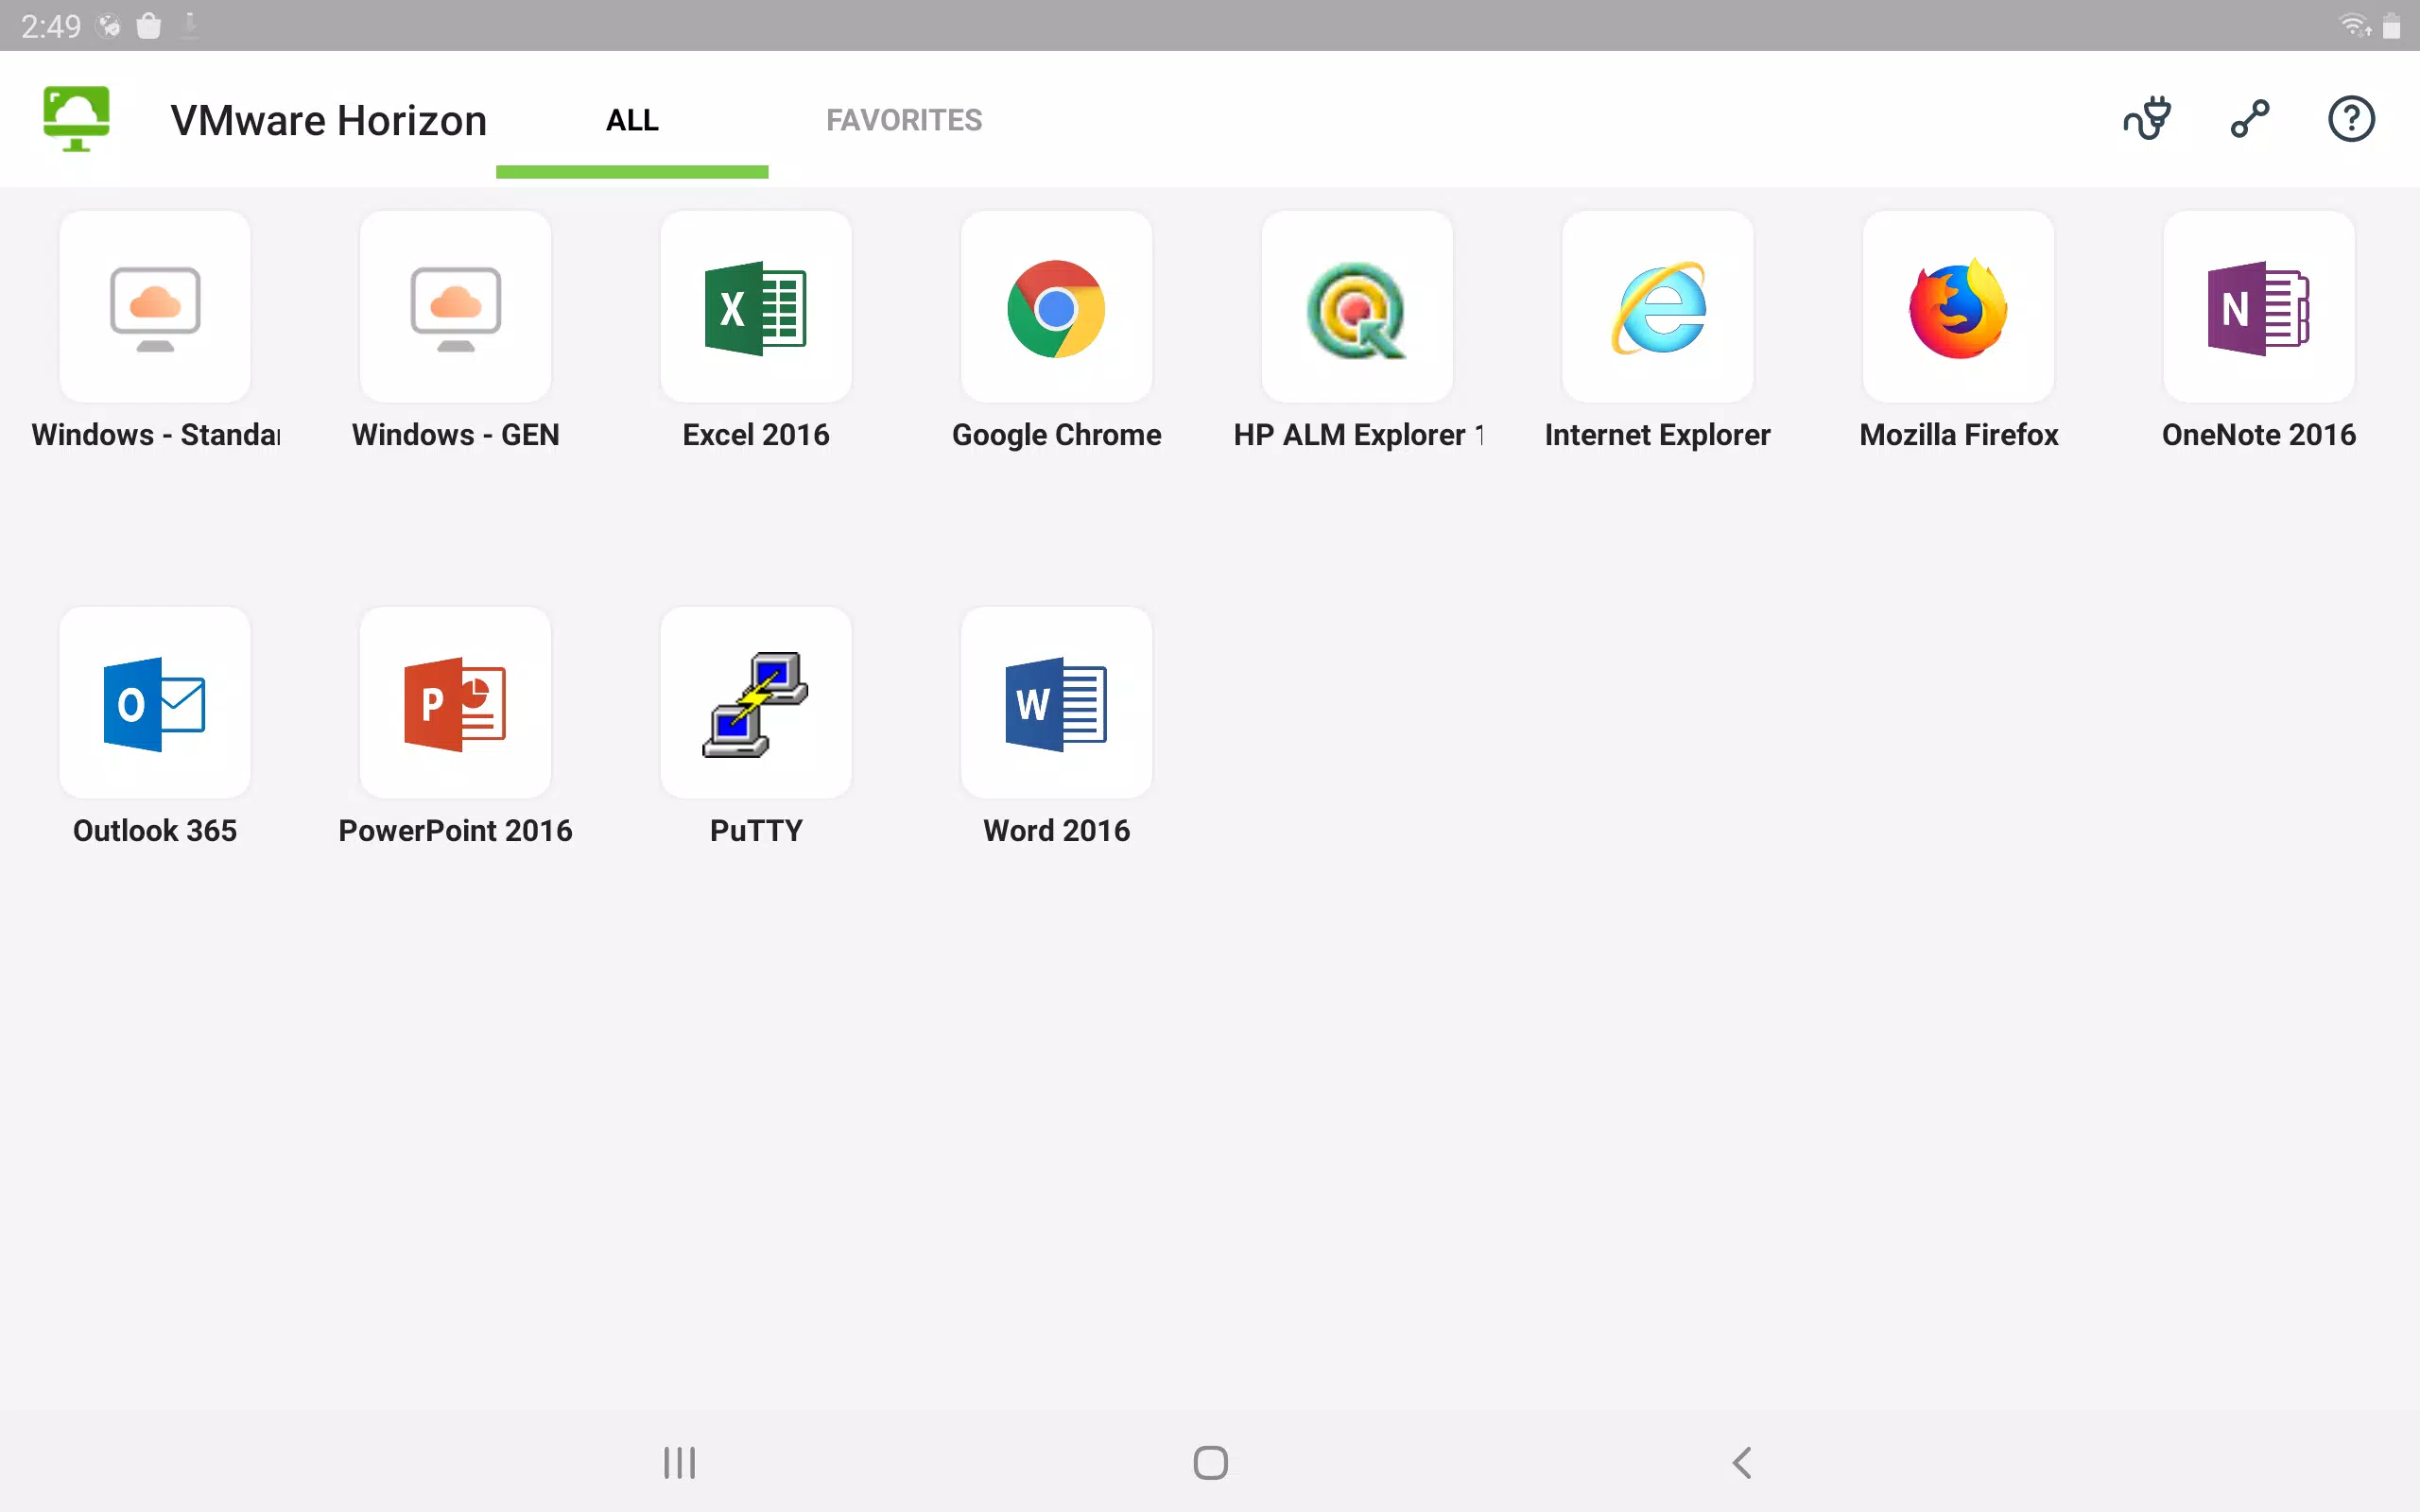2420x1512 pixels.
Task: Click the 'Excel 2016' label text
Action: [756, 435]
